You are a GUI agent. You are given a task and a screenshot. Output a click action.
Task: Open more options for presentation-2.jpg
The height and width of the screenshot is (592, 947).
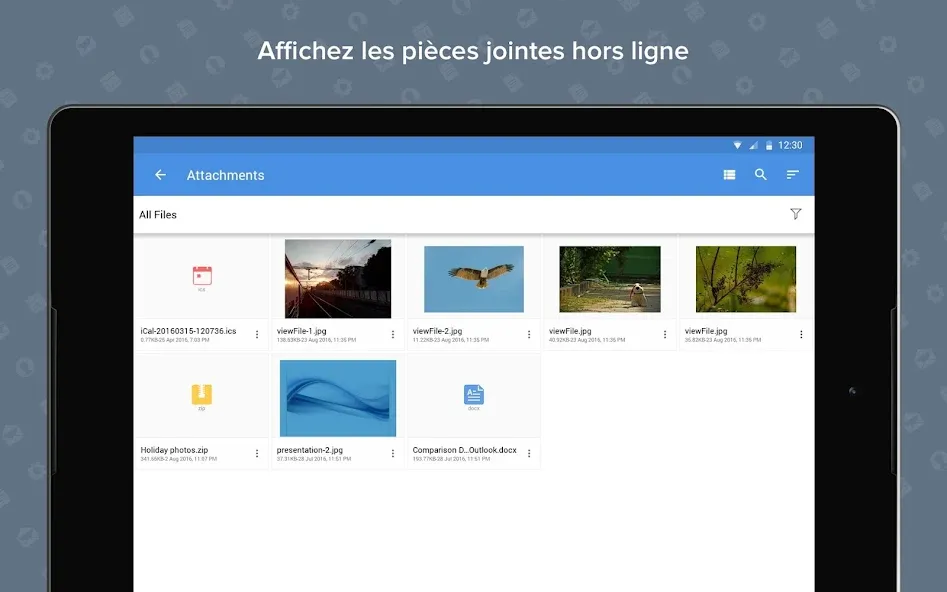coord(393,454)
